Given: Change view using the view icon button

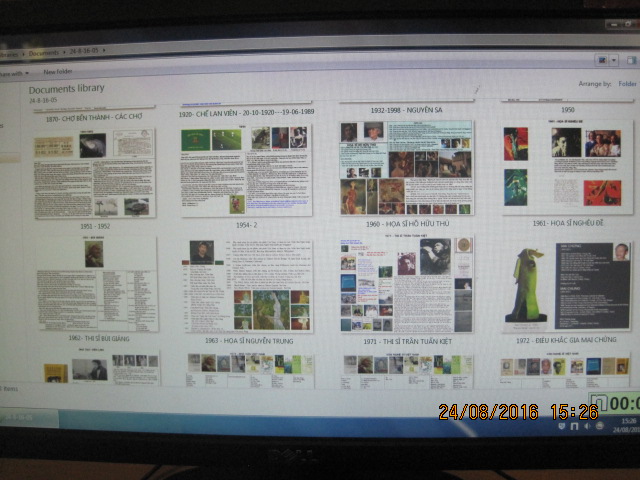Looking at the screenshot, I should [x=602, y=60].
